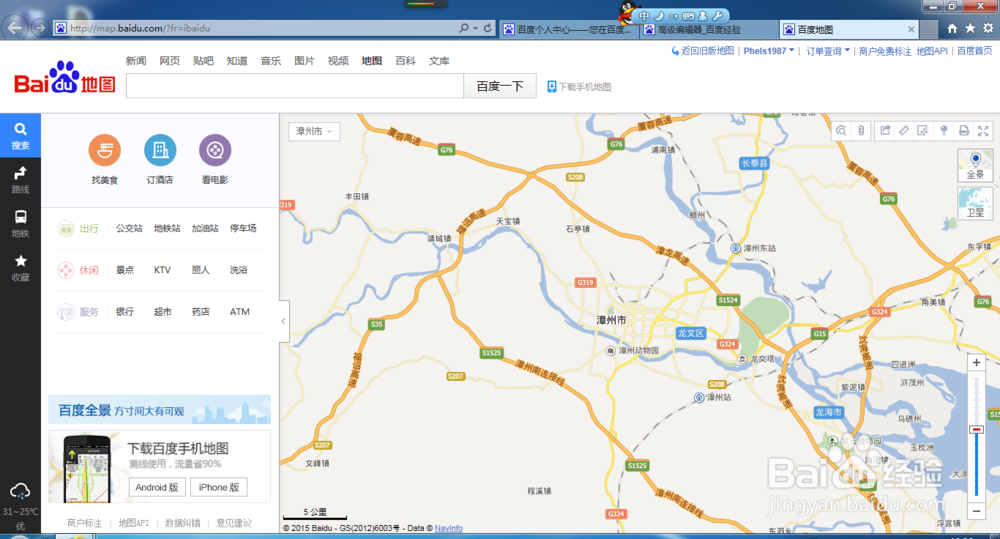Click the 音乐 navigation link
The image size is (1000, 539).
(271, 61)
